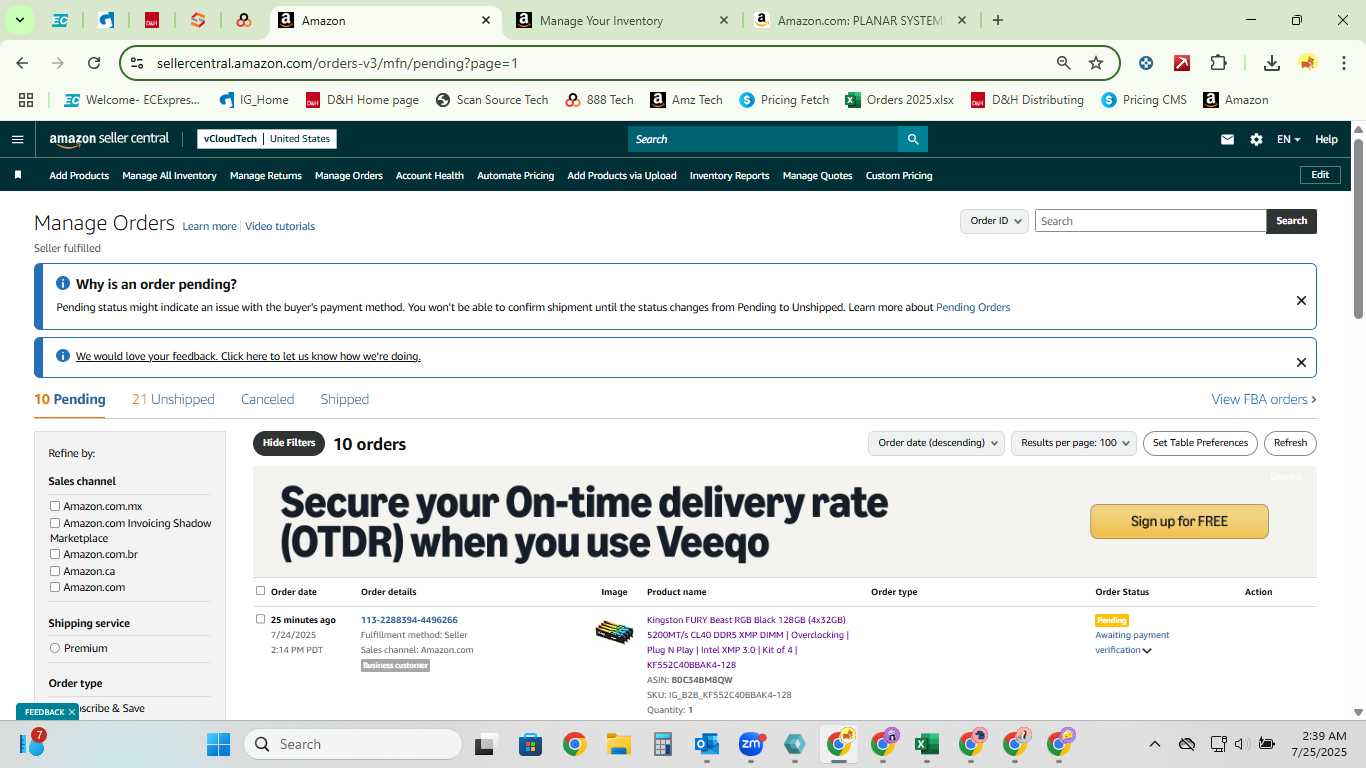Expand the Awaiting payment verification chevron

(x=1147, y=651)
